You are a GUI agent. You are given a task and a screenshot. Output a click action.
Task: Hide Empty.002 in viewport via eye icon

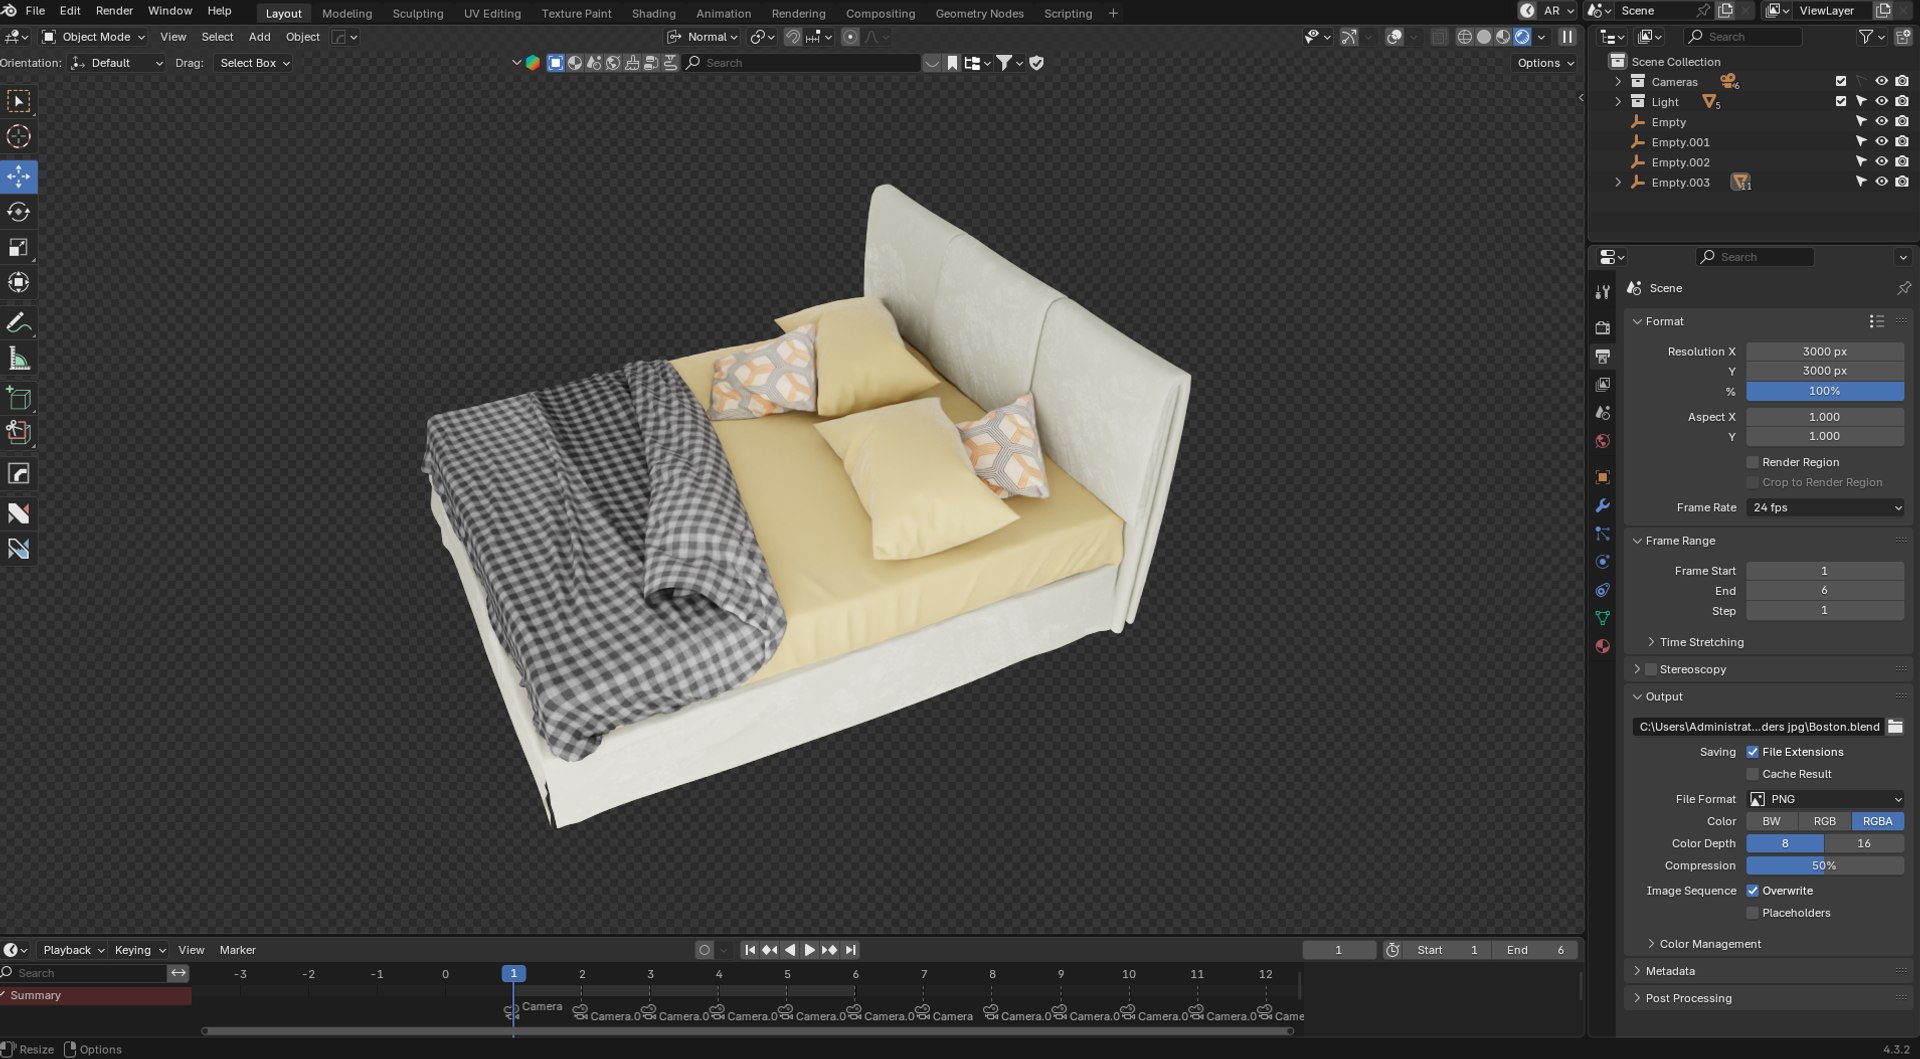(1881, 162)
